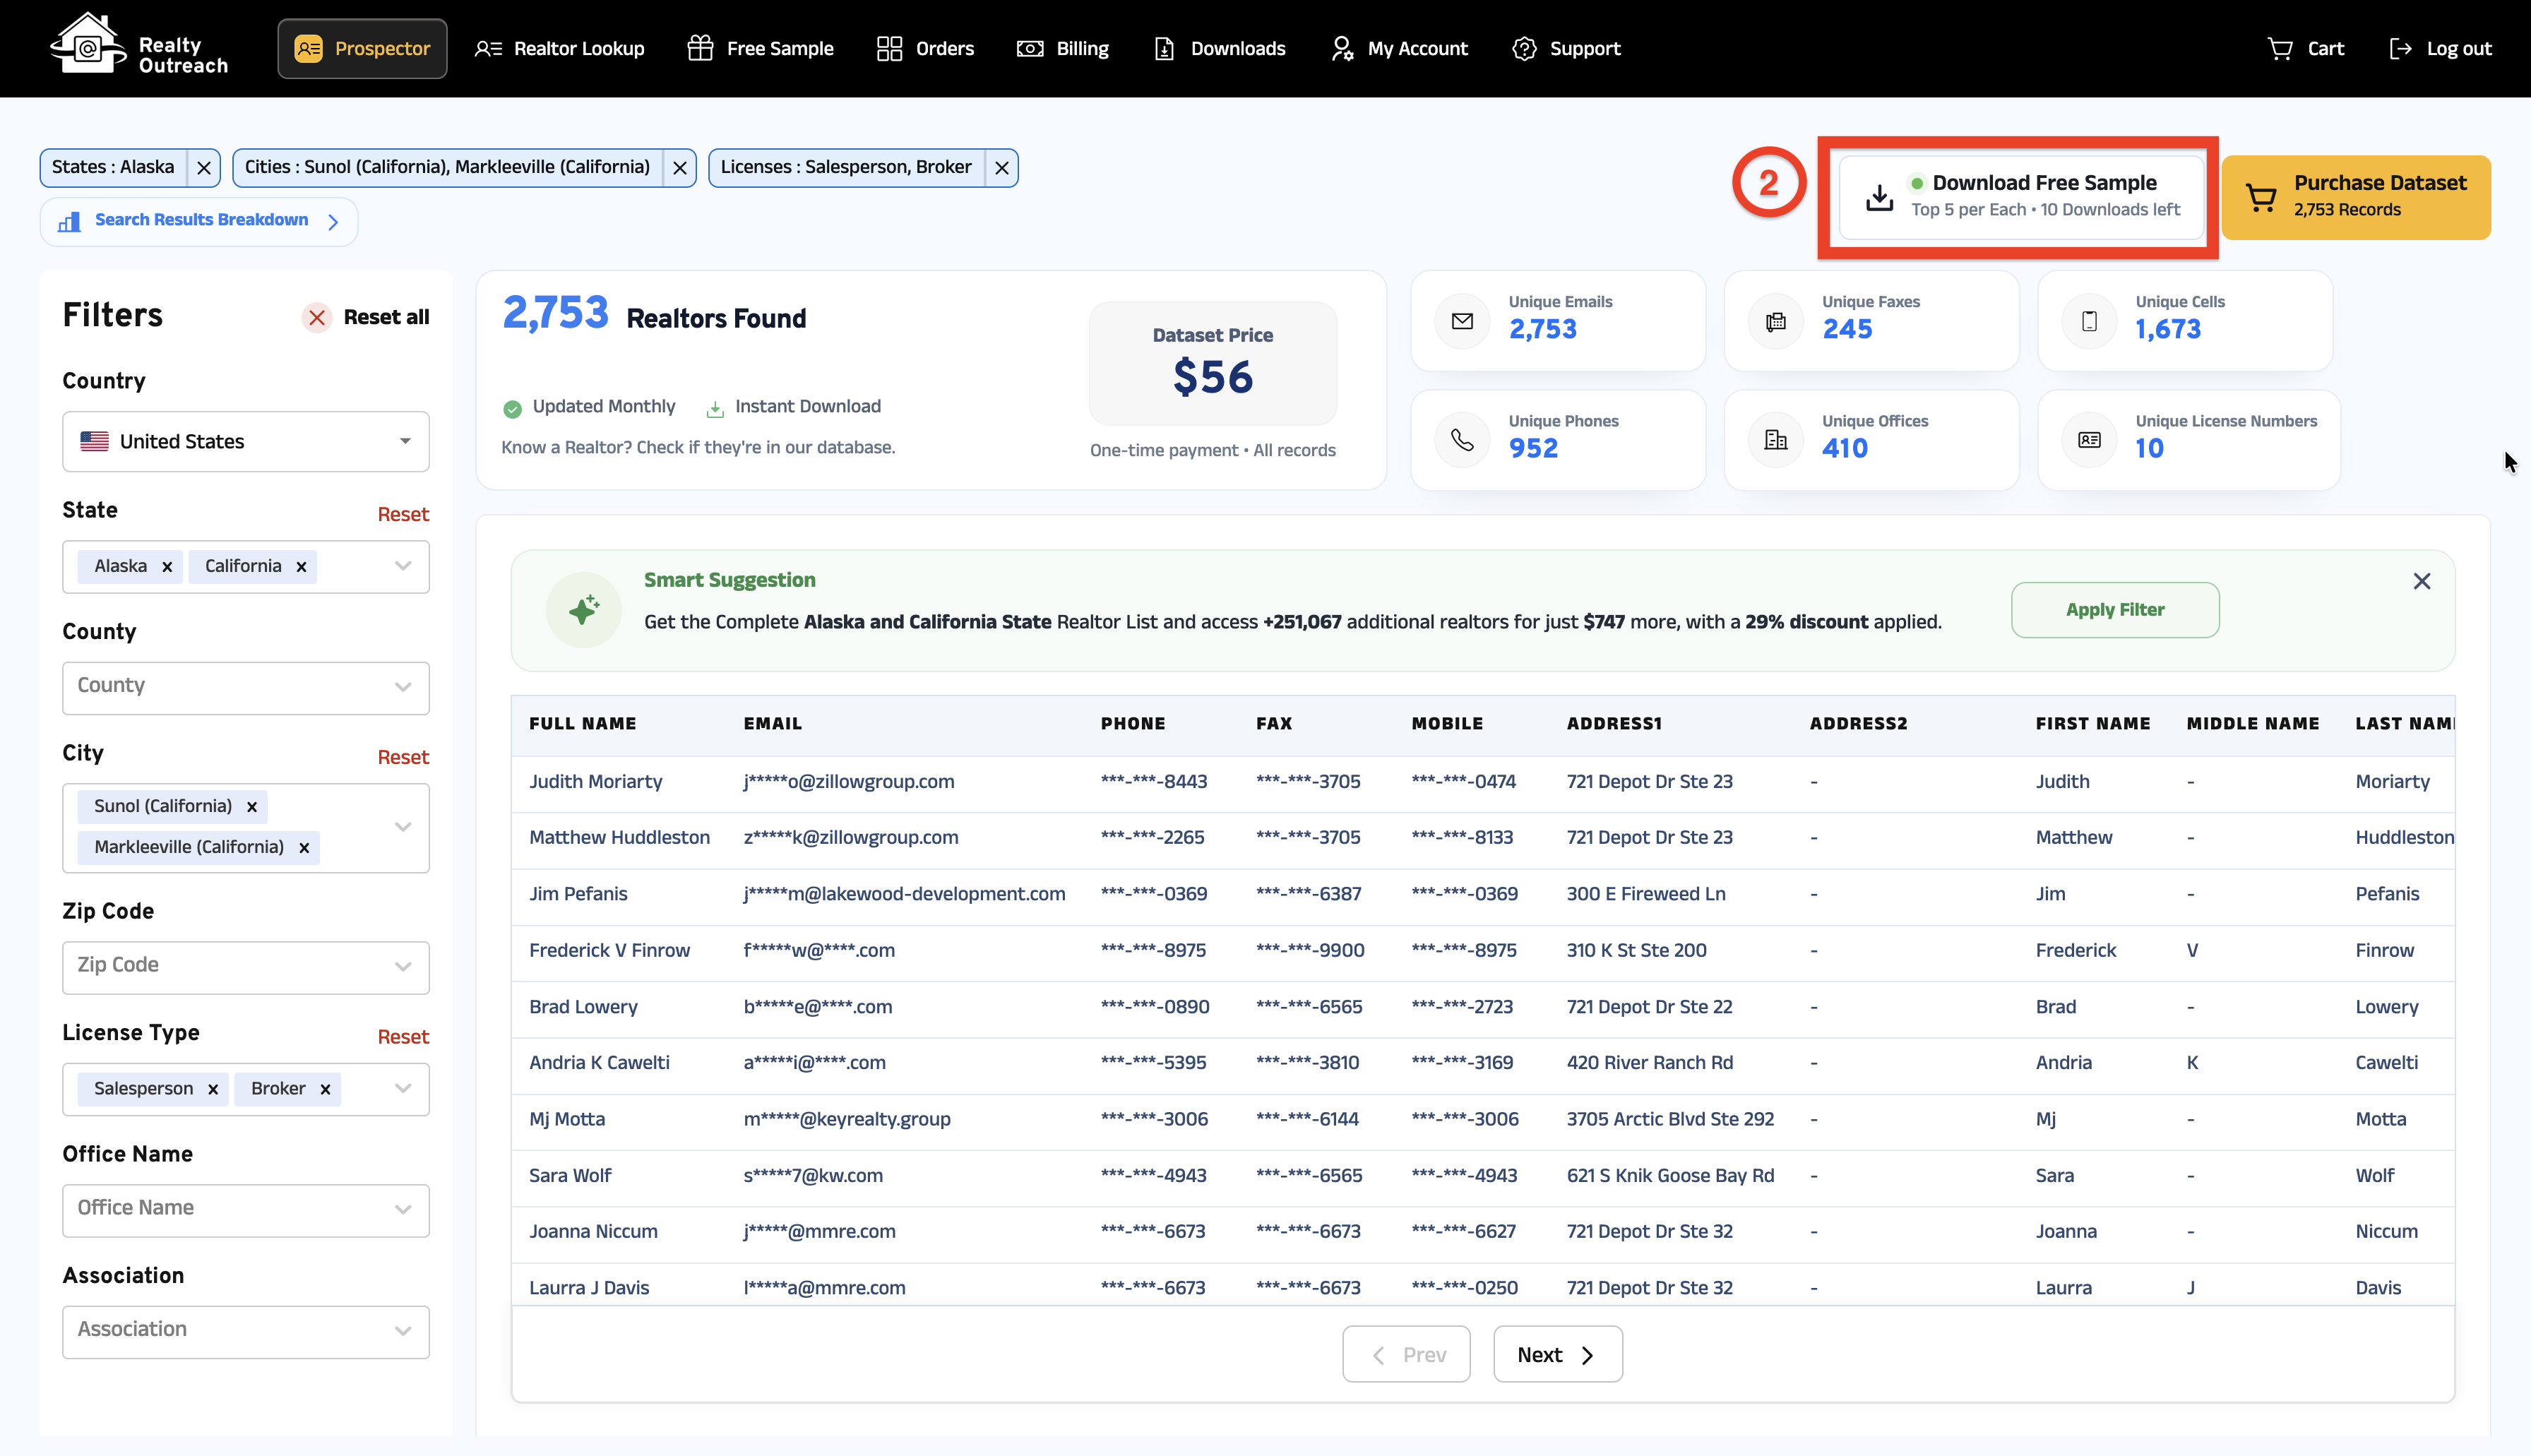The image size is (2531, 1456).
Task: Open the Orders page
Action: click(925, 48)
